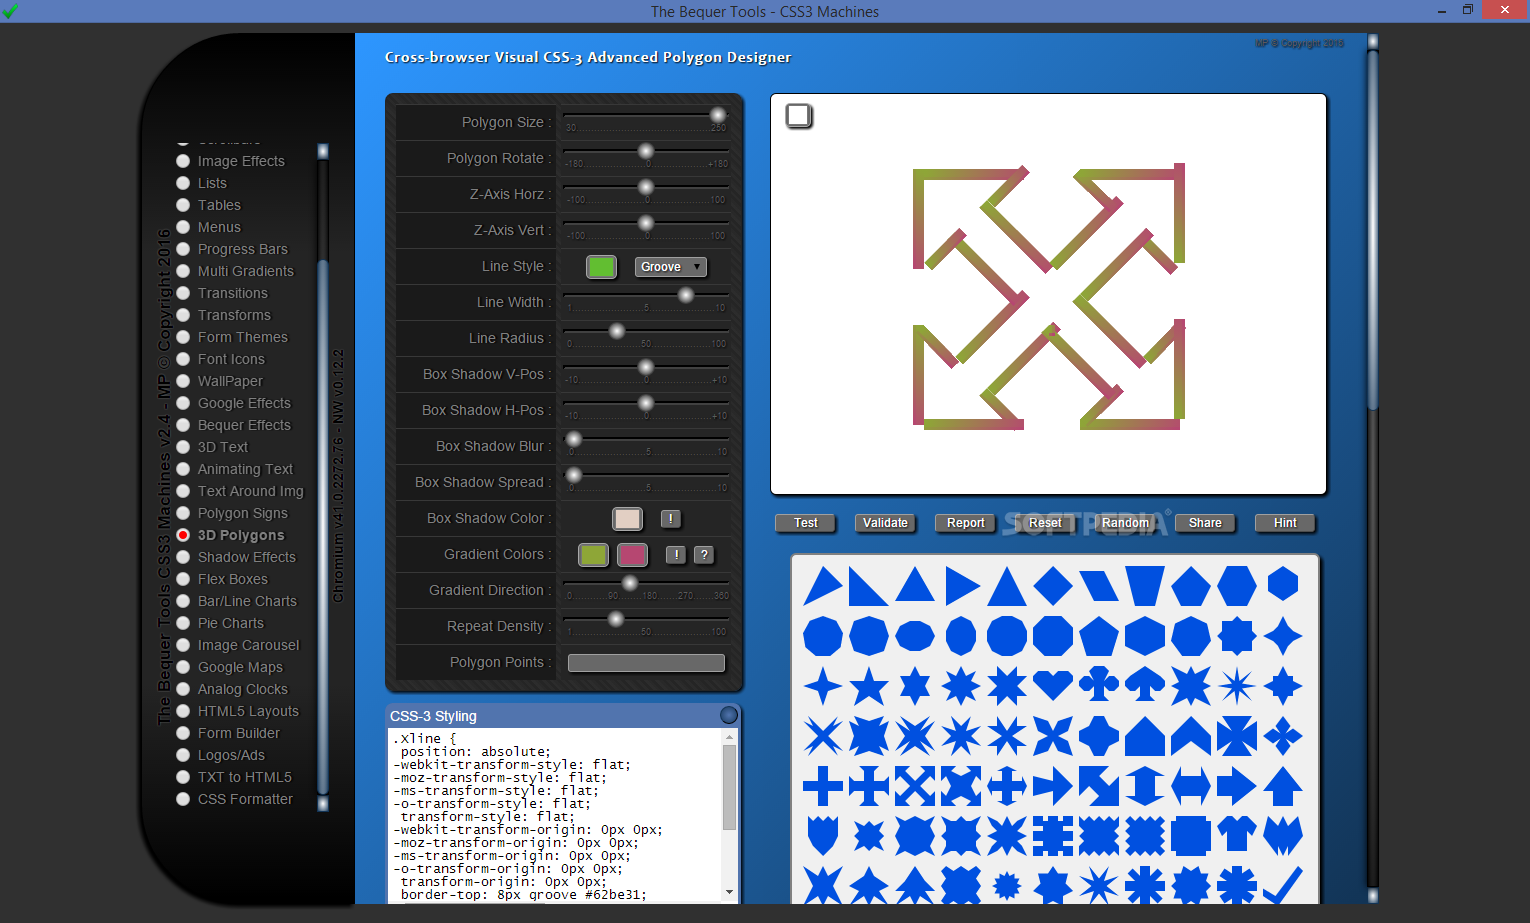The image size is (1530, 923).
Task: Open CSS Formatter in the sidebar
Action: tap(245, 799)
